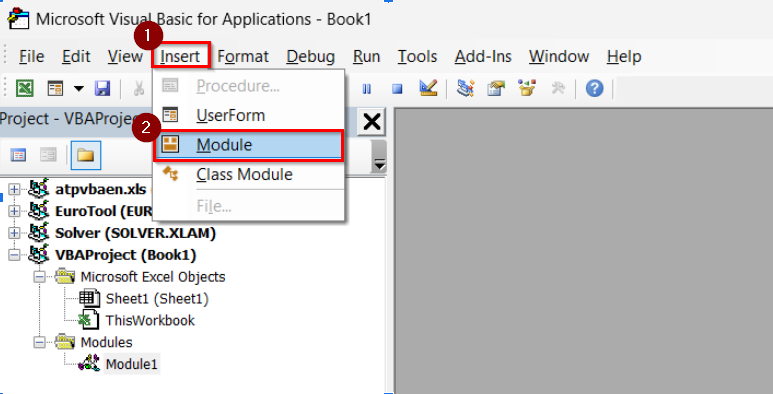
Task: Collapse the Modules folder
Action: coord(39,342)
